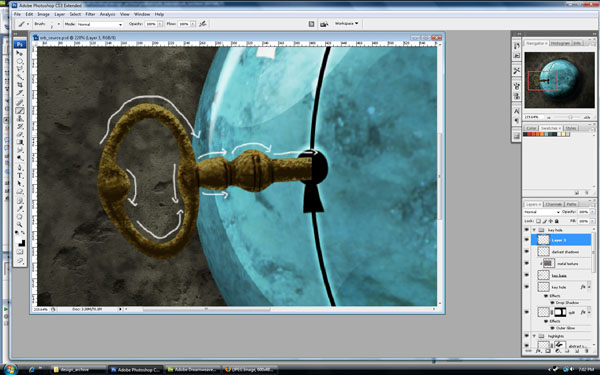Viewport: 600px width, 375px height.
Task: Select the Path Selection tool
Action: [20, 184]
